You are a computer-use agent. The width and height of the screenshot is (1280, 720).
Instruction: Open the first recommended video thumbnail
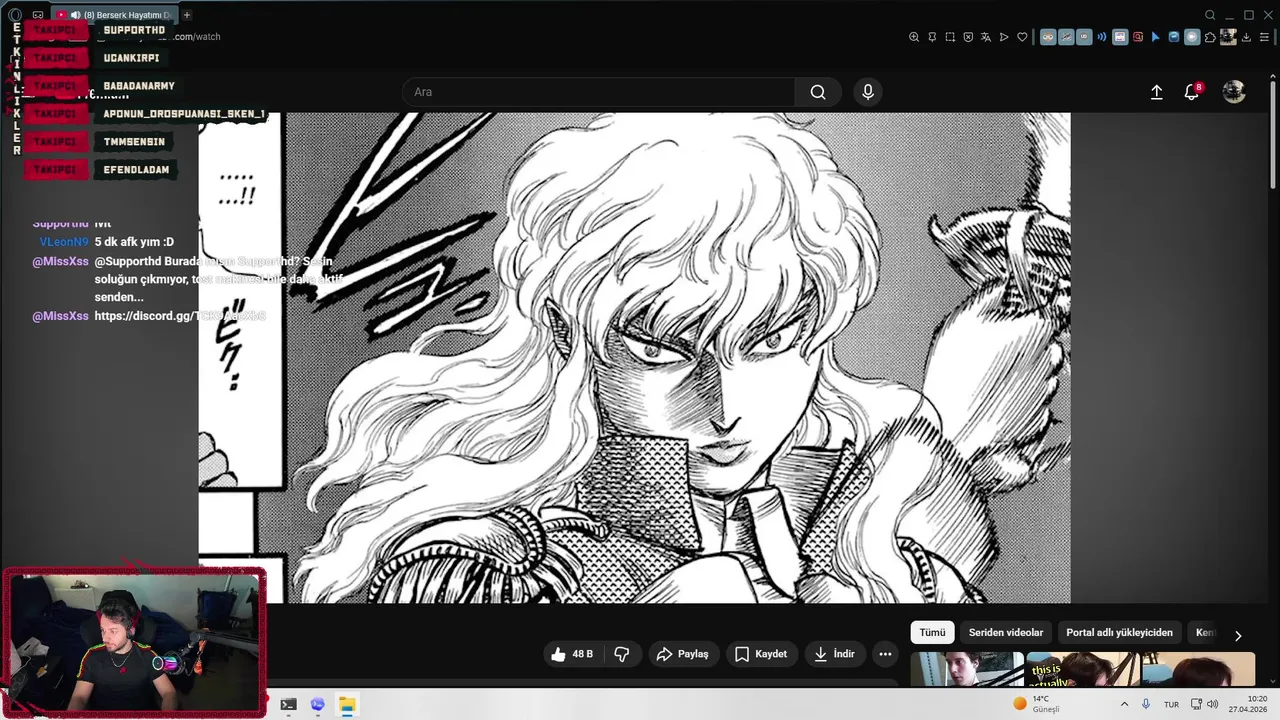pyautogui.click(x=967, y=669)
